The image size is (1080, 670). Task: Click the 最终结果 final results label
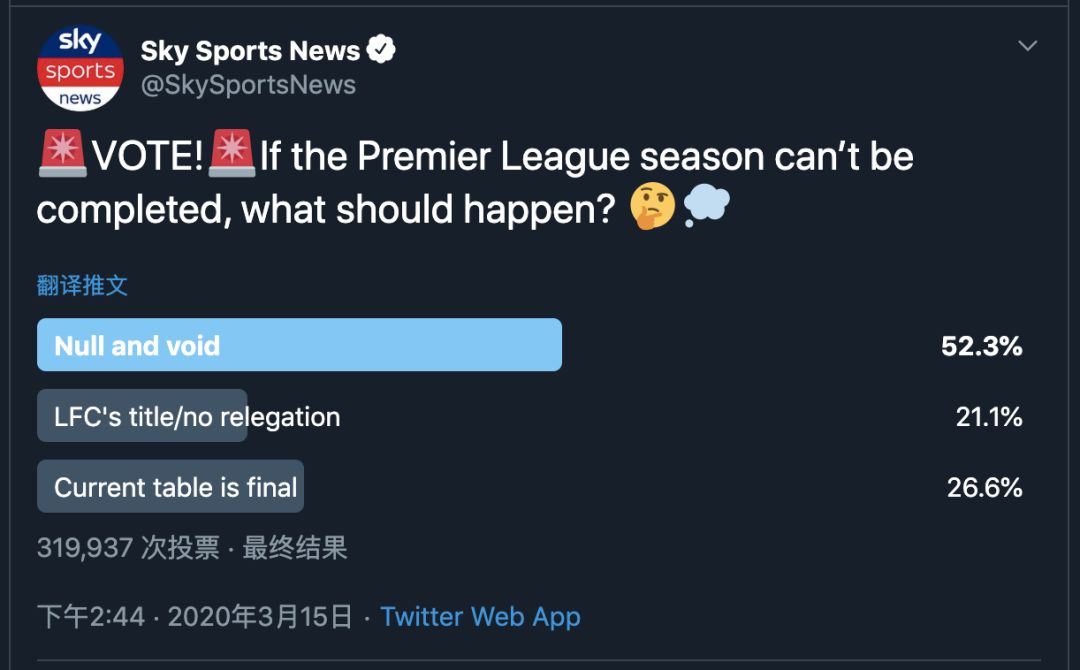tap(295, 547)
